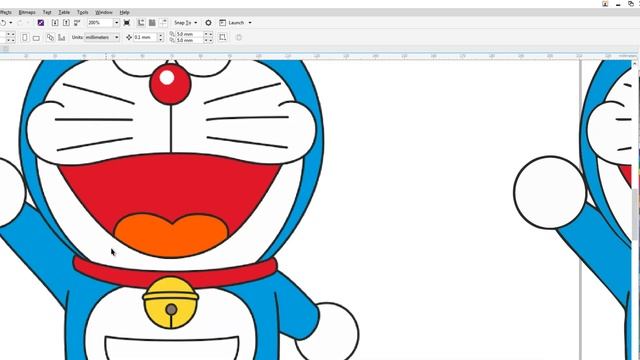Select Portrait page orientation
The image size is (640, 360).
coord(25,38)
